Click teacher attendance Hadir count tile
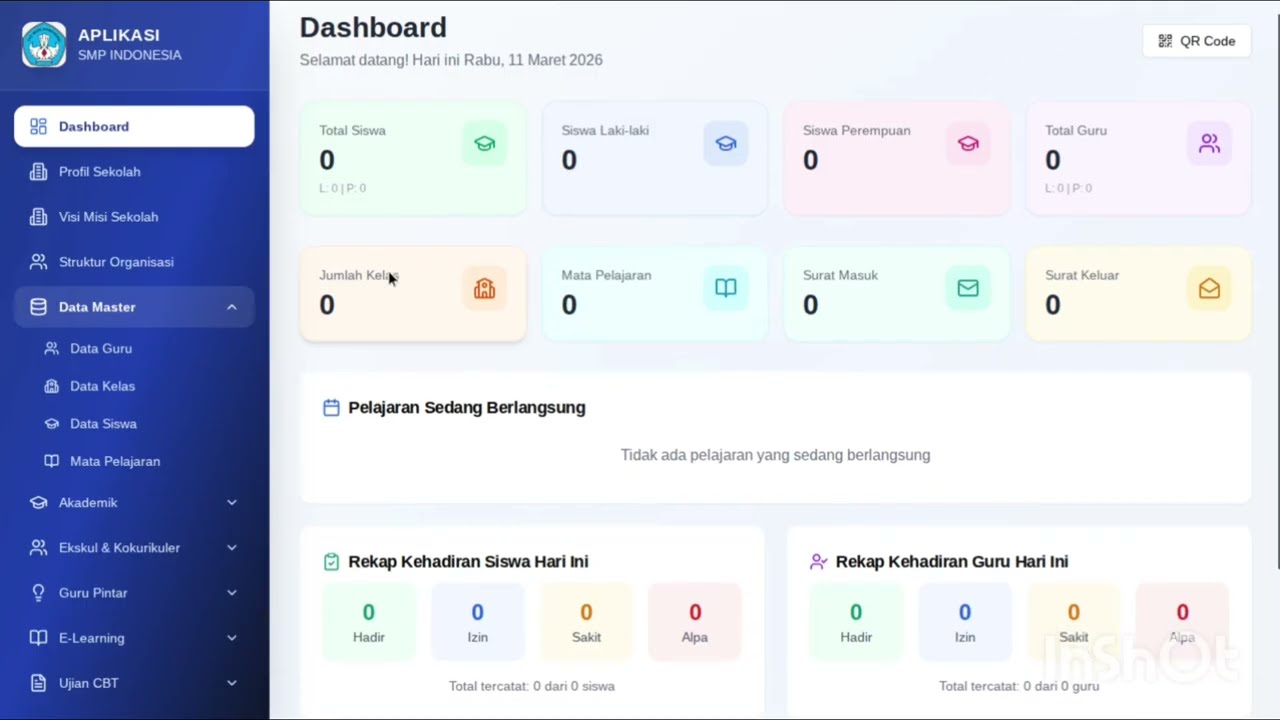The image size is (1280, 720). (x=856, y=622)
